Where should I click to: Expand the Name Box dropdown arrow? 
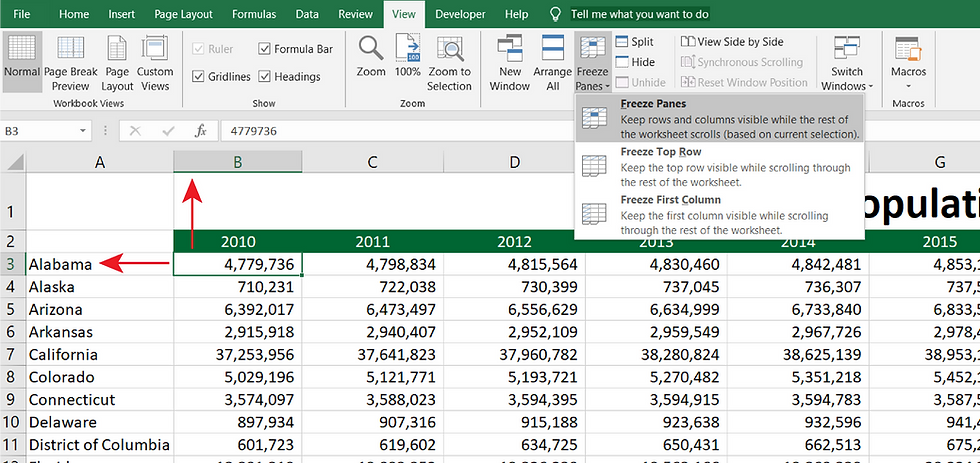pos(82,131)
